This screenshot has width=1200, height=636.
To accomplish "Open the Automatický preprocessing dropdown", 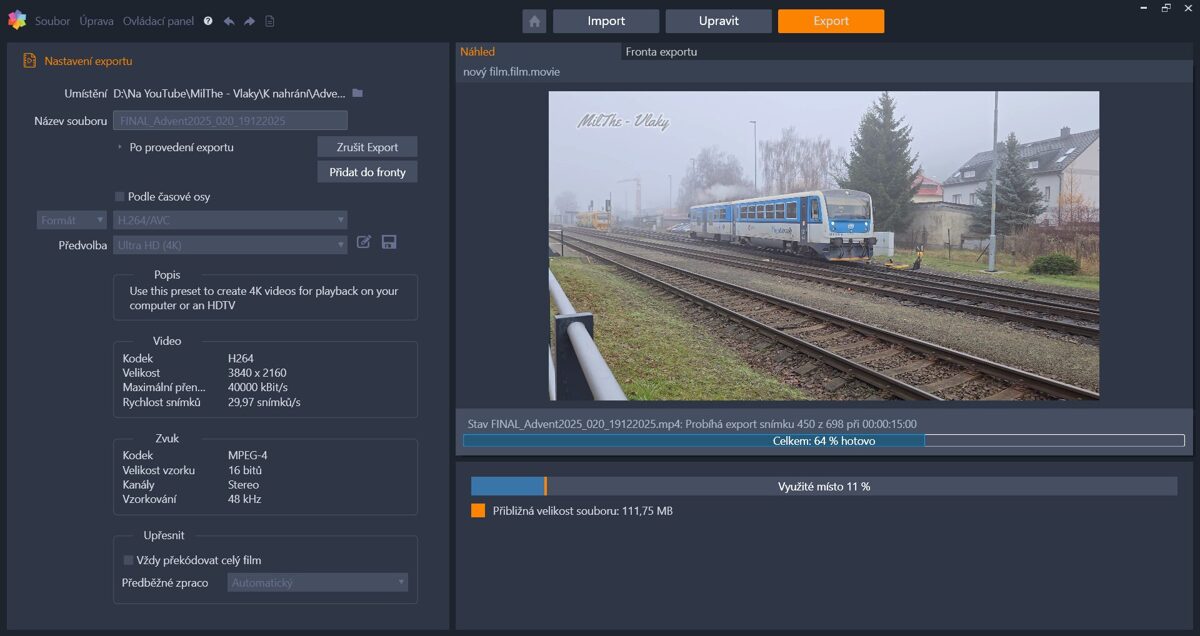I will click(317, 582).
